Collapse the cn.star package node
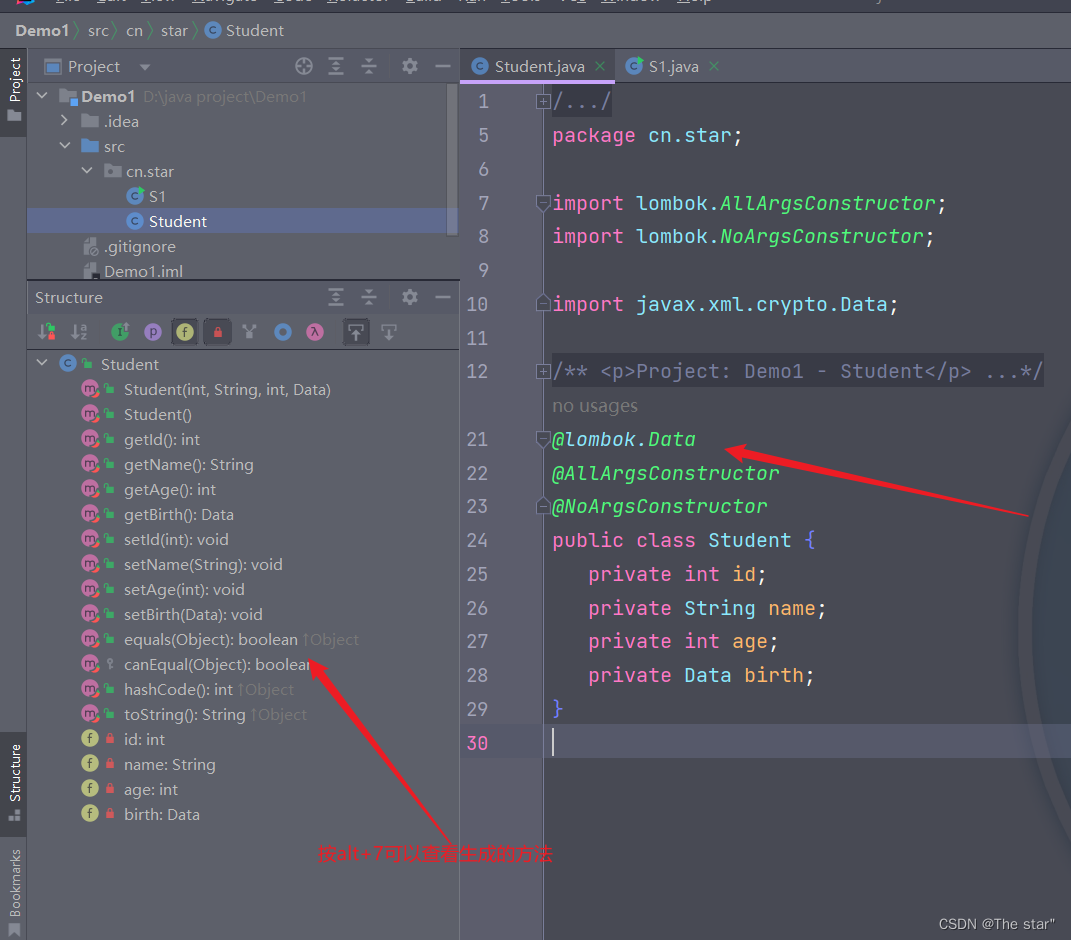1071x940 pixels. [x=88, y=171]
